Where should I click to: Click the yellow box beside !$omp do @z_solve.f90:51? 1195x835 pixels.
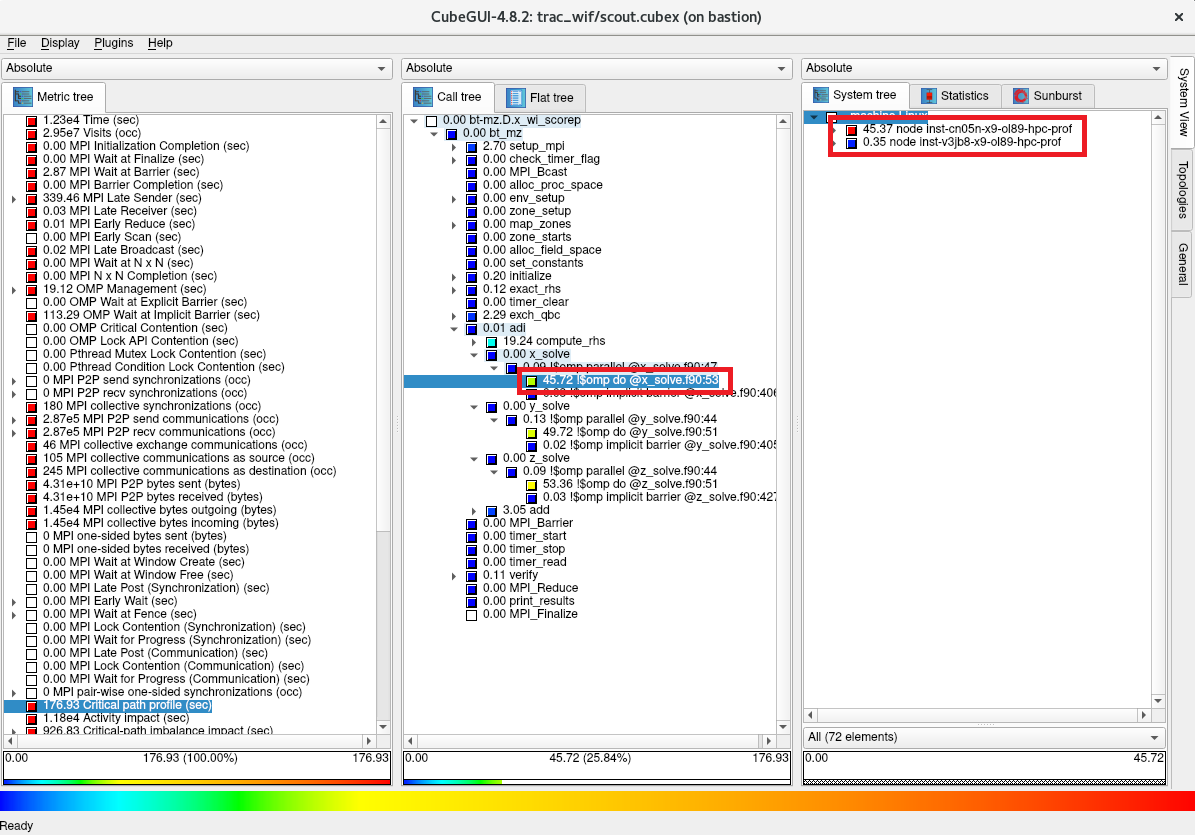[x=532, y=485]
